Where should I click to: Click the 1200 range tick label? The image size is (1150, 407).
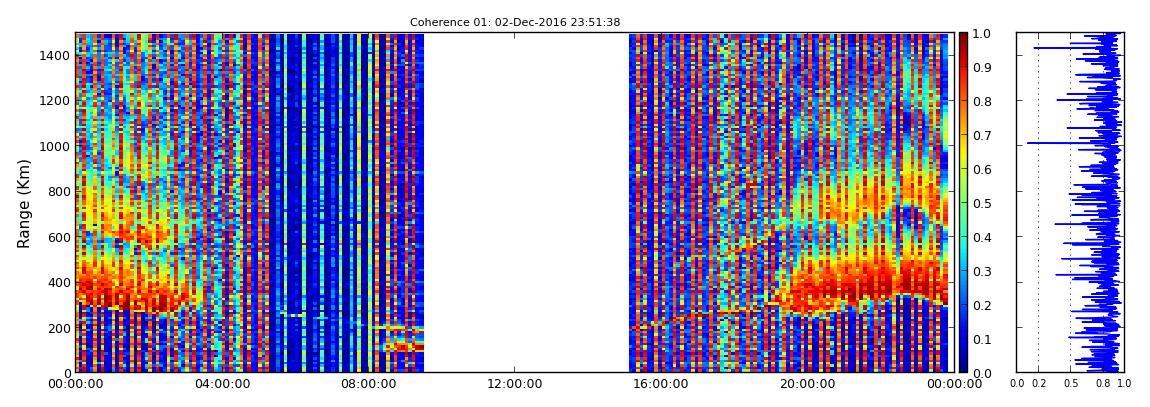pos(56,100)
